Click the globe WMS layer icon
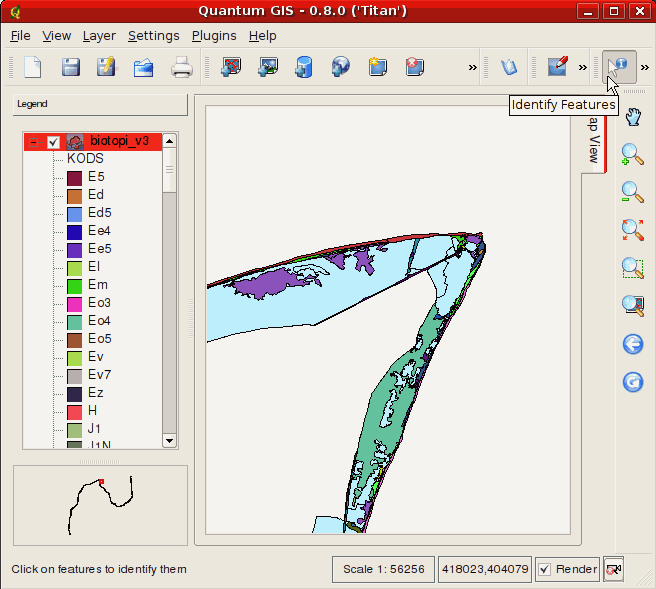This screenshot has width=656, height=589. (x=341, y=67)
